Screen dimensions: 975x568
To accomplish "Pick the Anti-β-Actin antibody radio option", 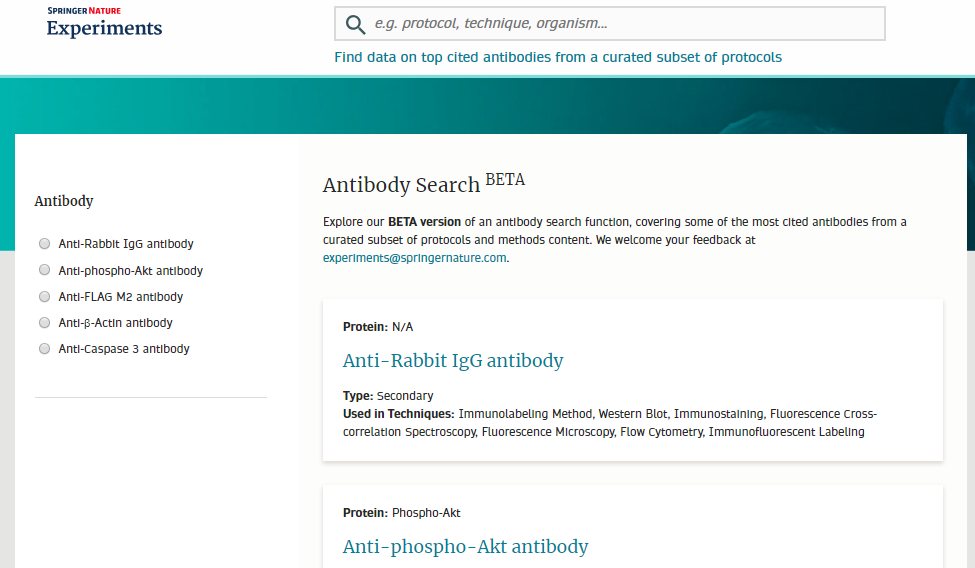I will coord(44,323).
